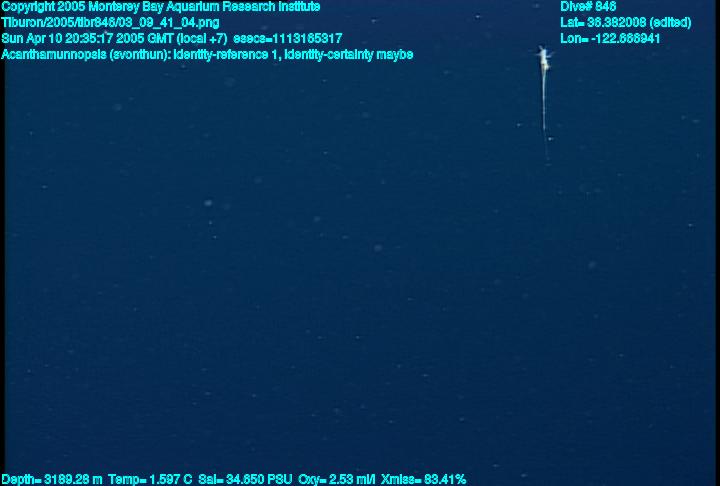Click the Lon= -122.668941 reading
This screenshot has height=486, width=720.
point(610,39)
